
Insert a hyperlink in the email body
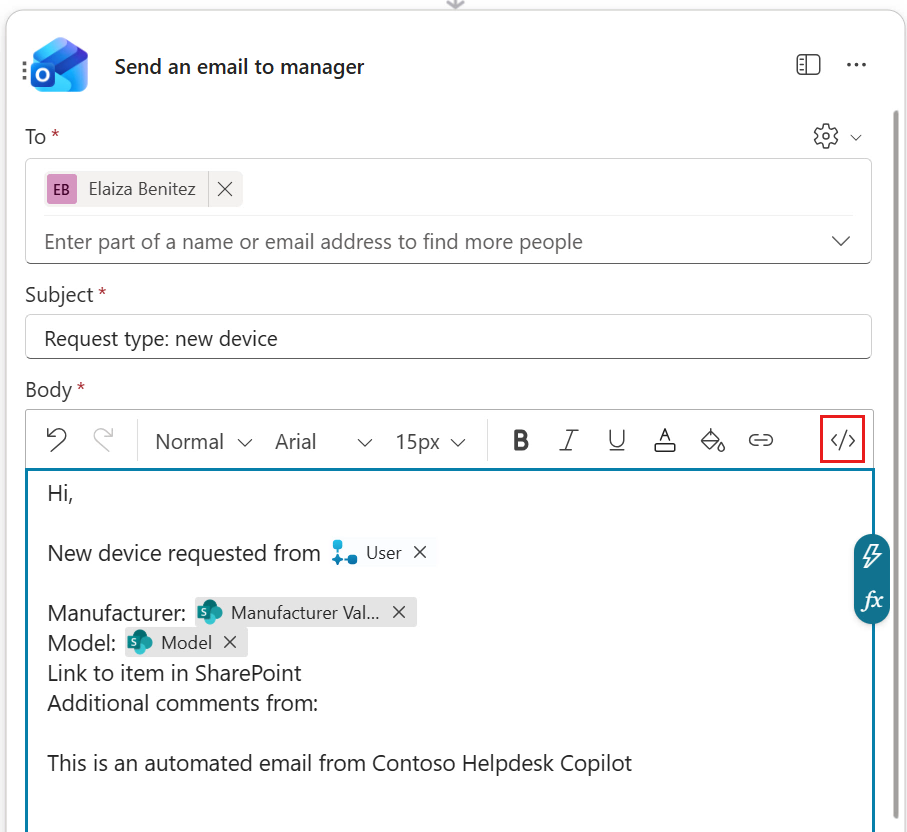click(761, 440)
